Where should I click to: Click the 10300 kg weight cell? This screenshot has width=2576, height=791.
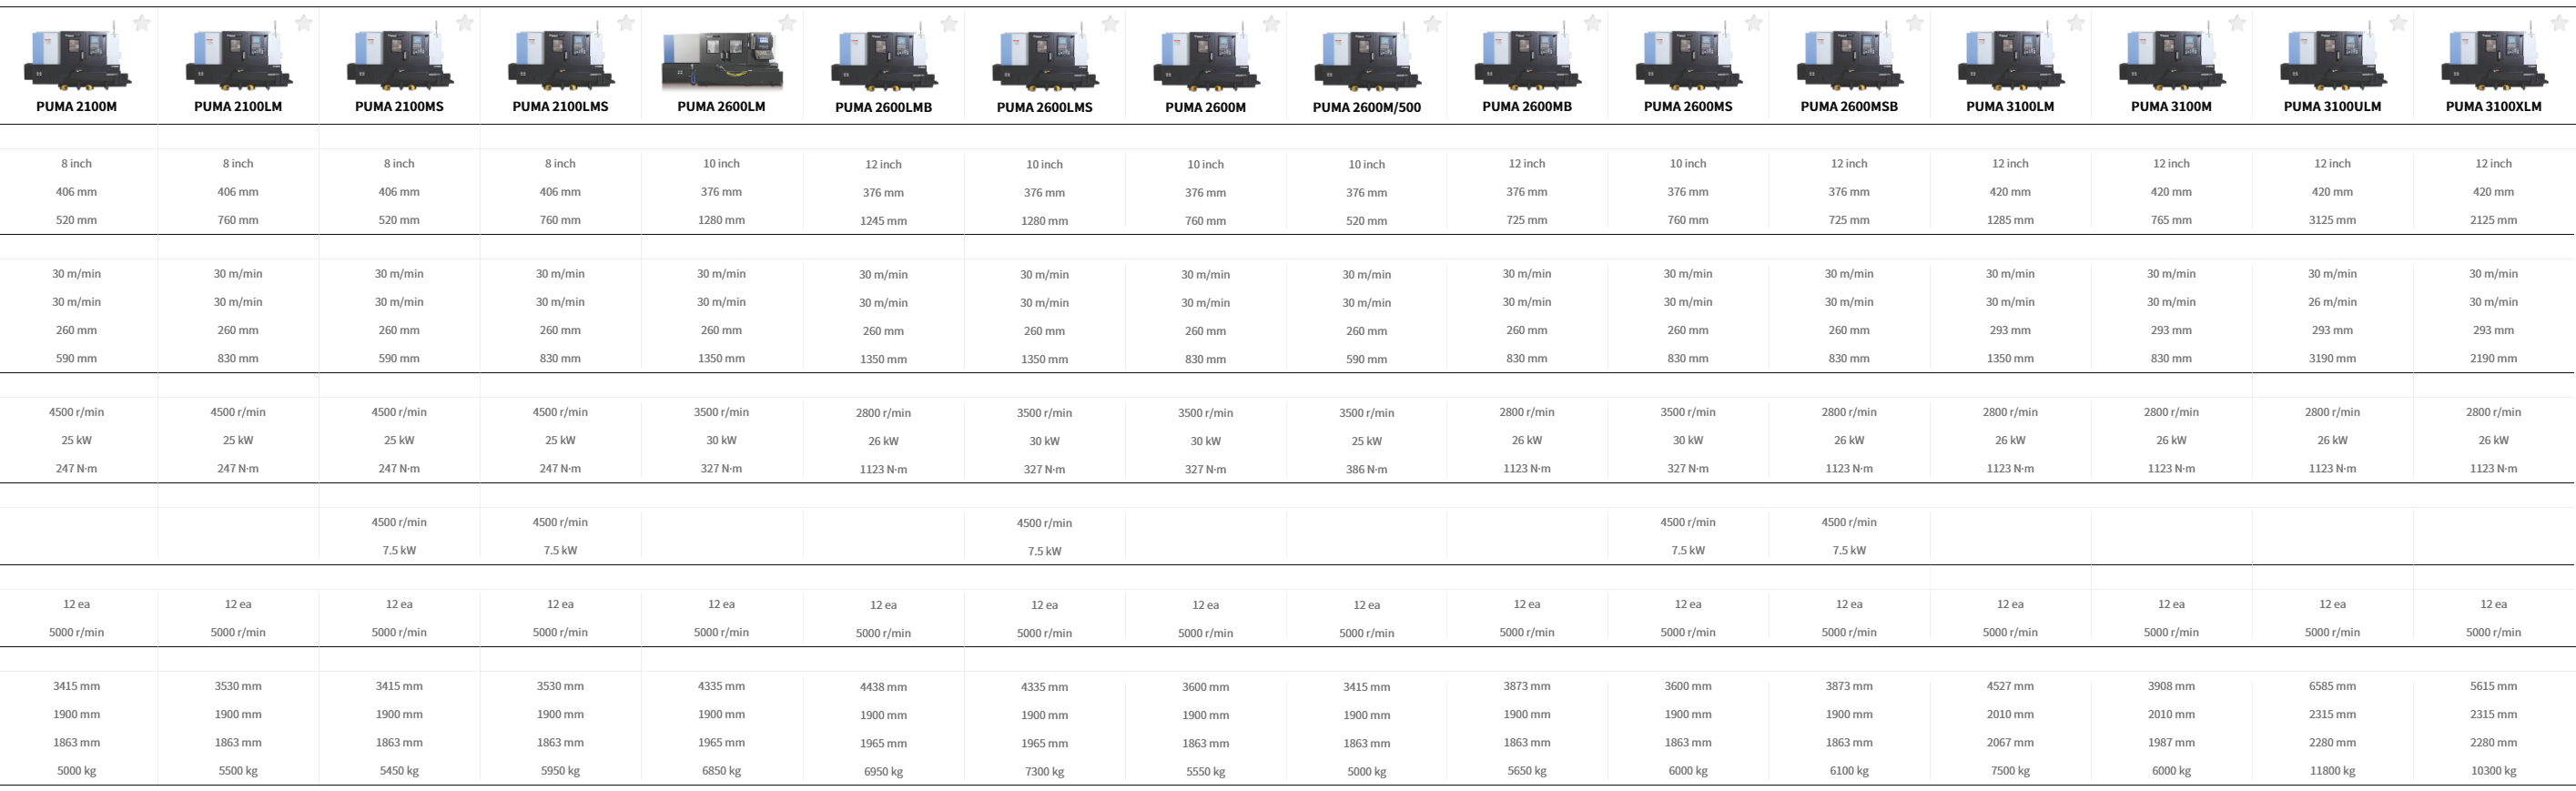coord(2493,771)
